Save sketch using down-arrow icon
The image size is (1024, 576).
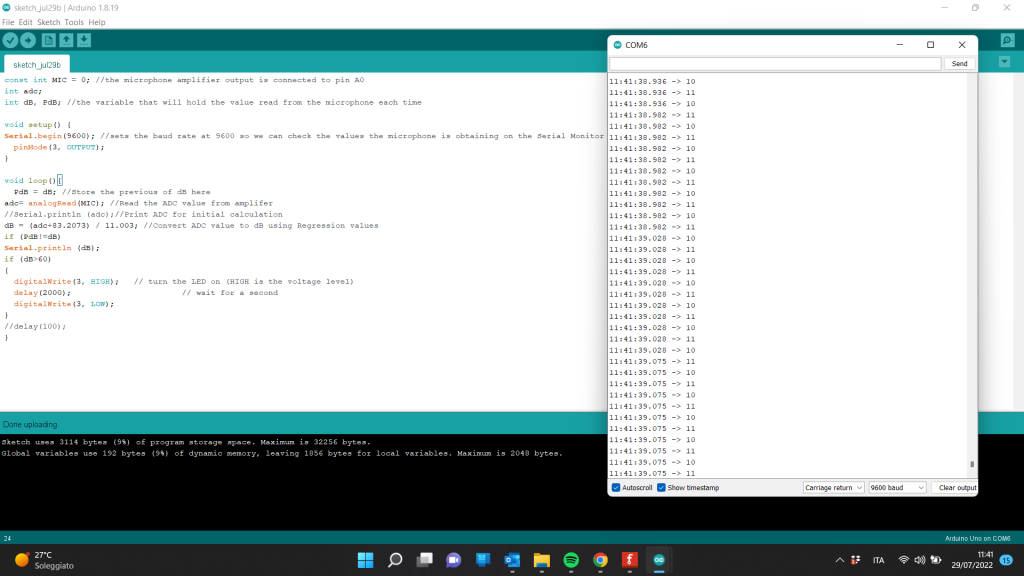pos(84,40)
